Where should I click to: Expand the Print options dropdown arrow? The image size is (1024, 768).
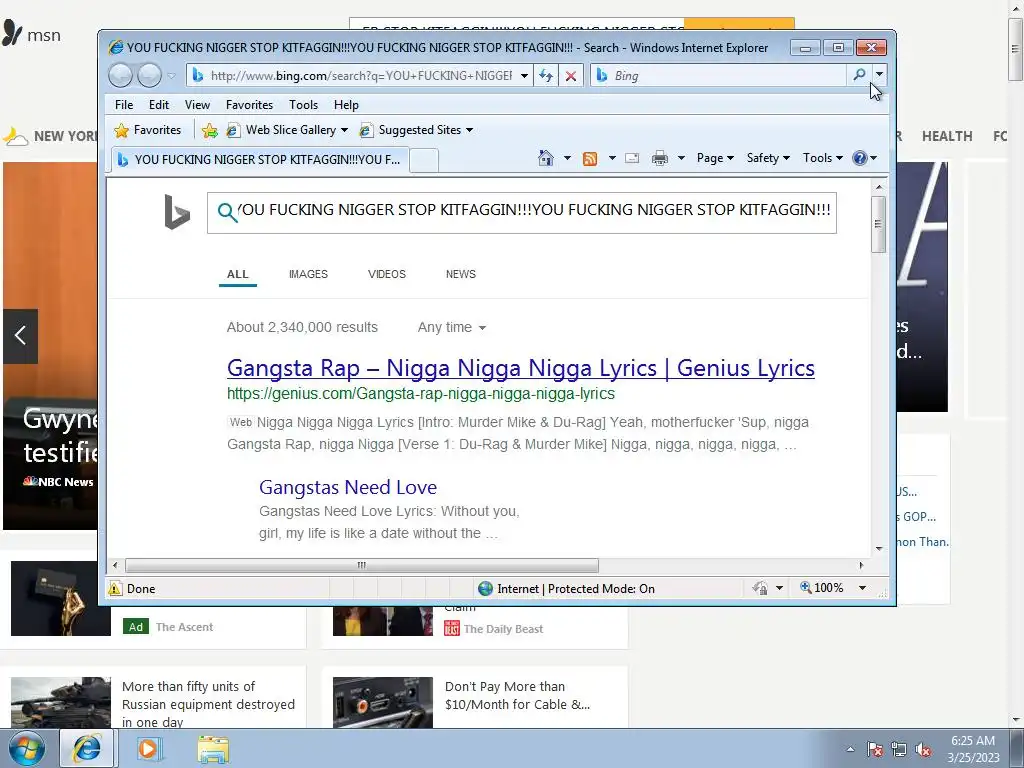[681, 158]
